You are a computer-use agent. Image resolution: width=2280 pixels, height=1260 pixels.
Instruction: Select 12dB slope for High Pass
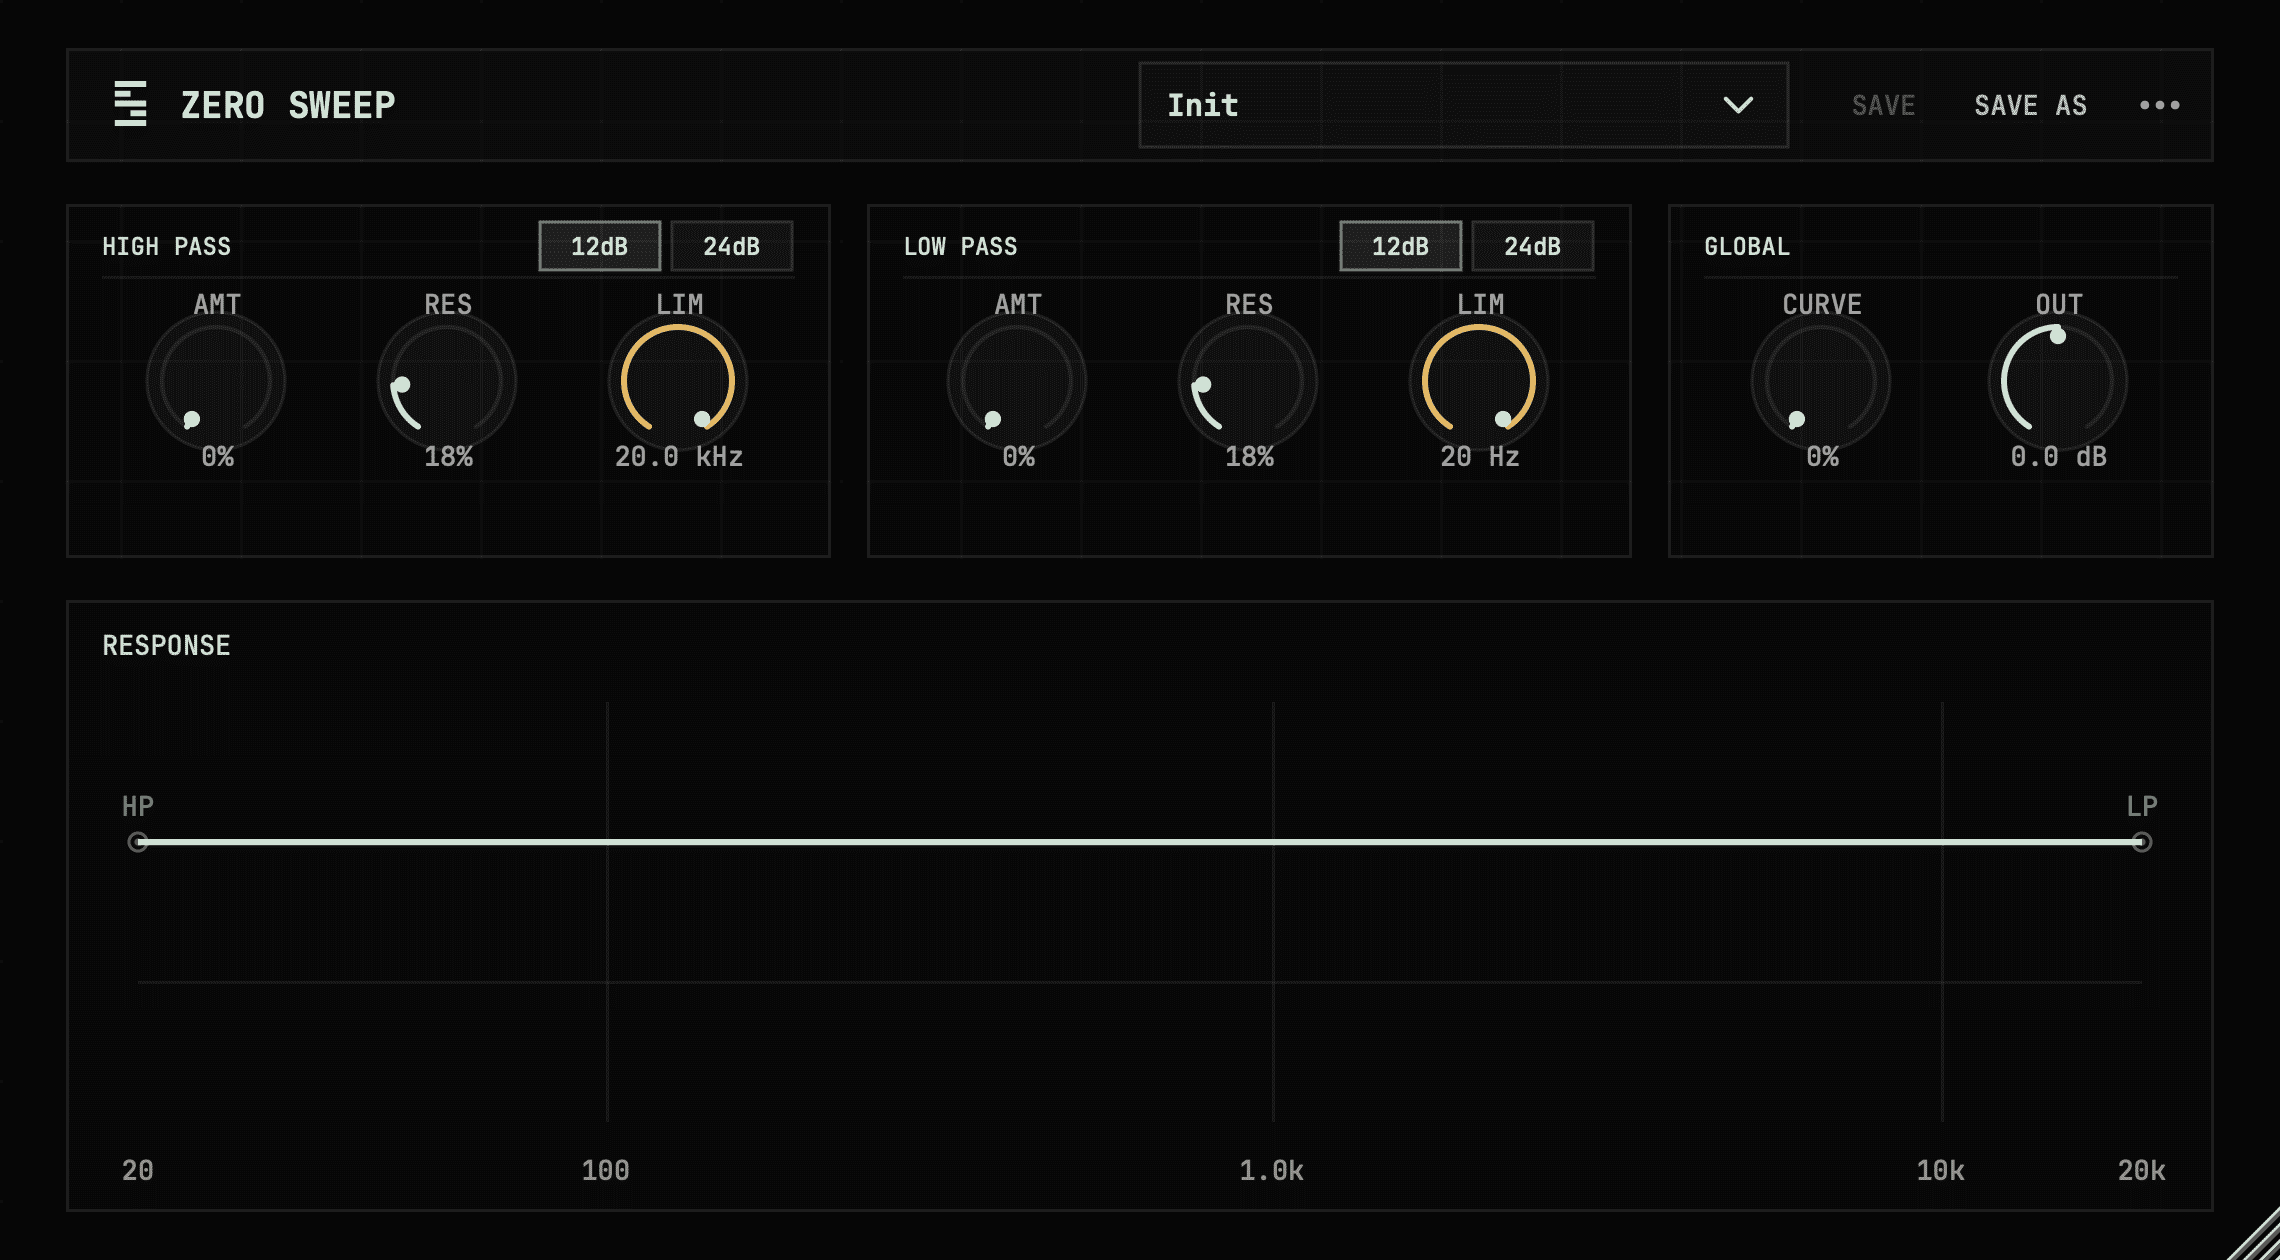coord(599,246)
